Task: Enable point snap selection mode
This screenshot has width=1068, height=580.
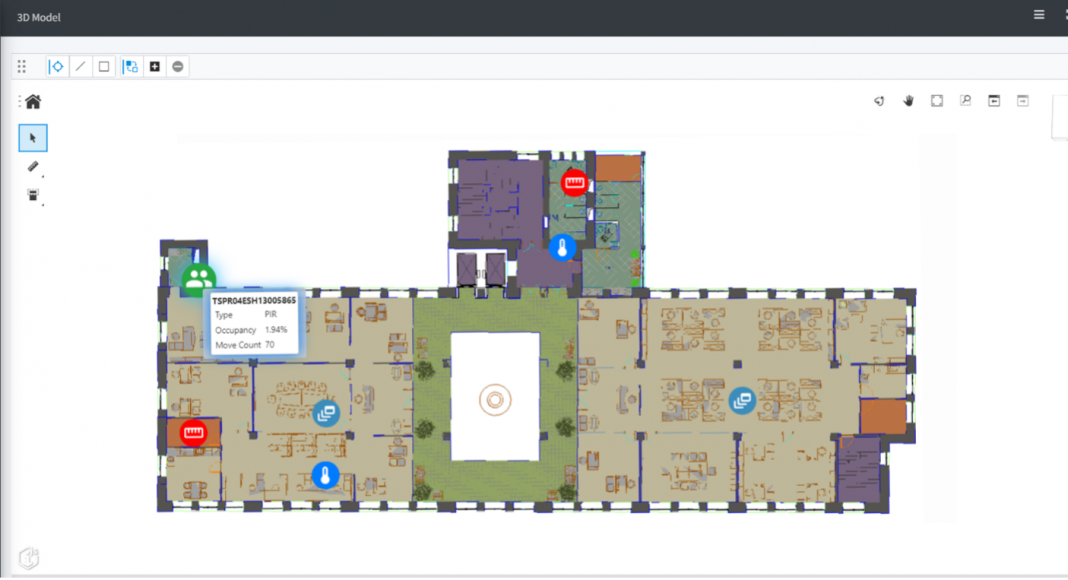Action: click(57, 67)
